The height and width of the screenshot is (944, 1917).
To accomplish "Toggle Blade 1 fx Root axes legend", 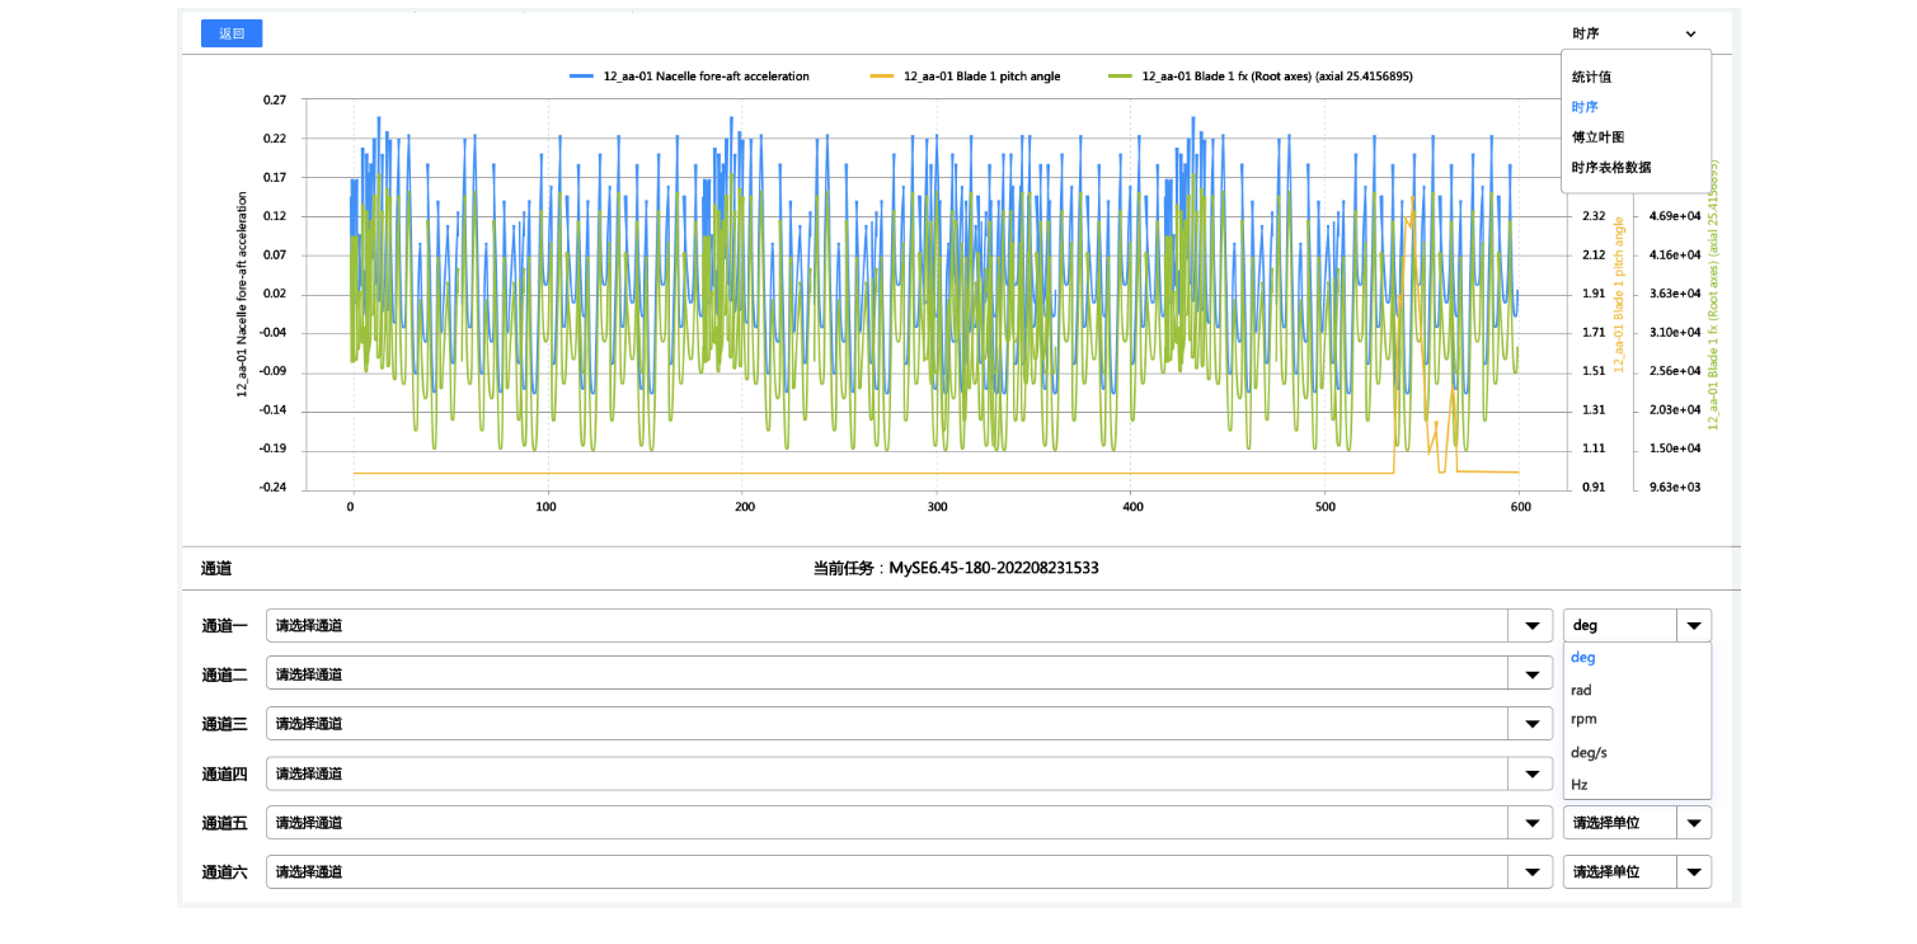I will pos(1260,76).
